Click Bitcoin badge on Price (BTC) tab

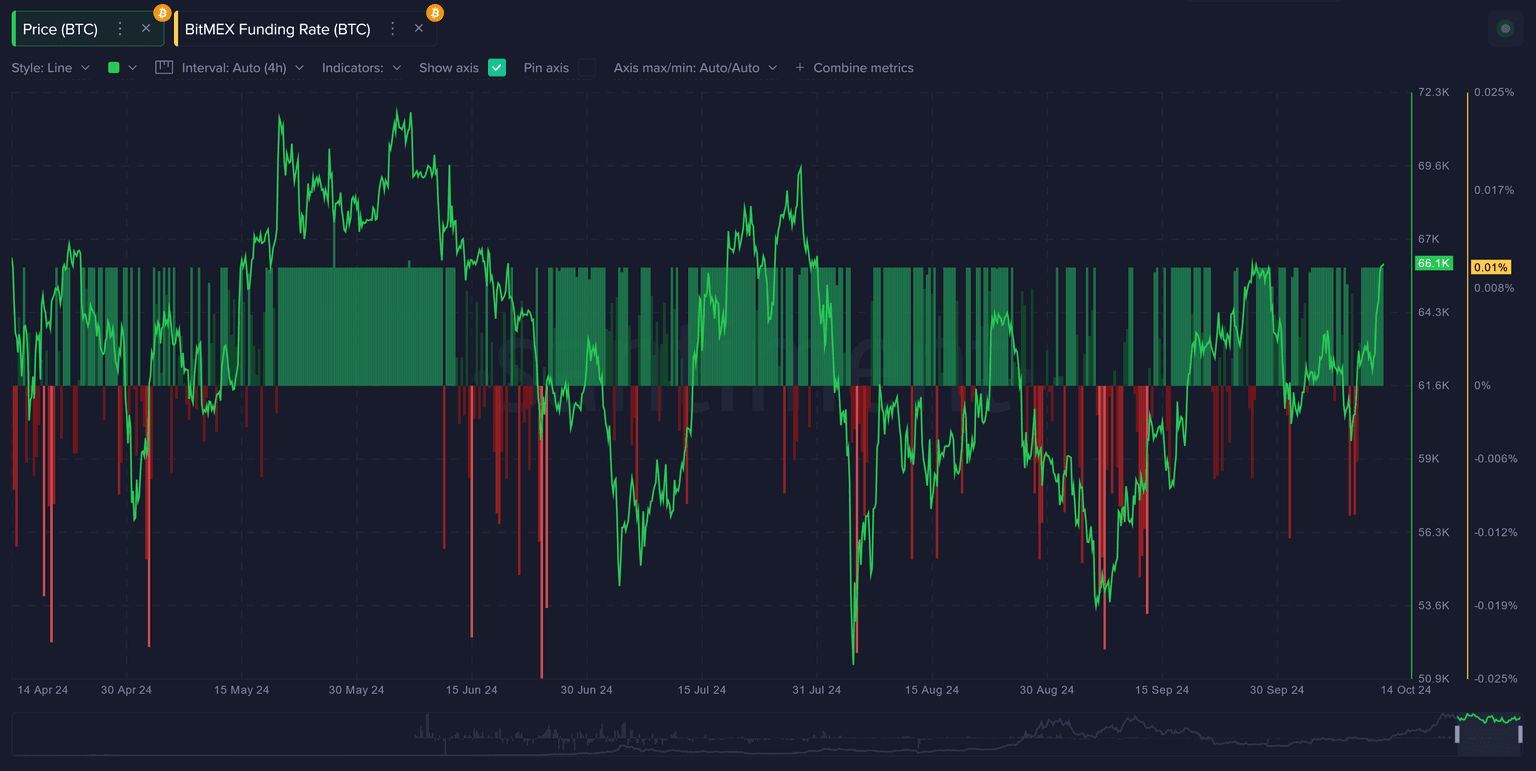coord(162,13)
